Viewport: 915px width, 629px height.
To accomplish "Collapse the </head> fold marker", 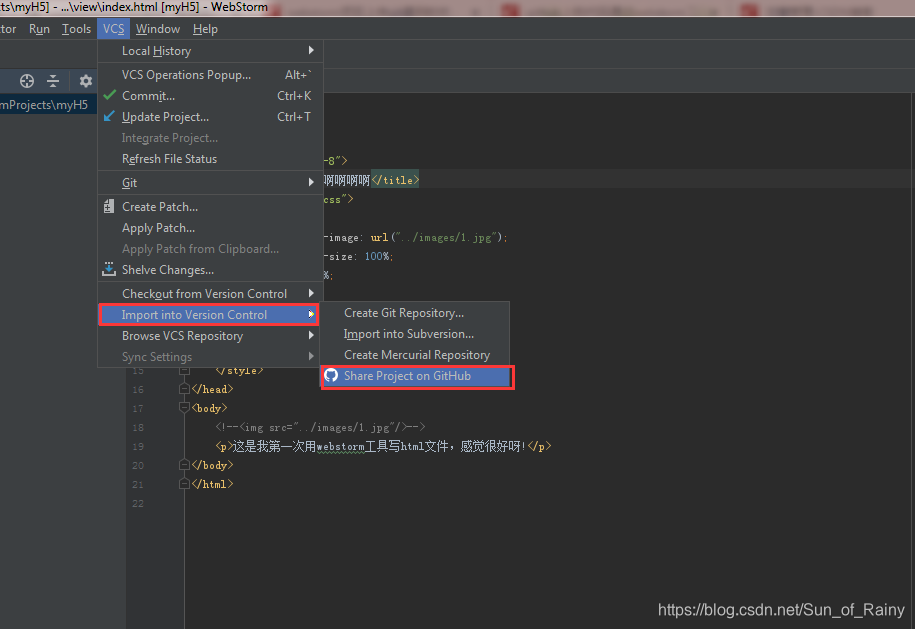I will coord(184,389).
